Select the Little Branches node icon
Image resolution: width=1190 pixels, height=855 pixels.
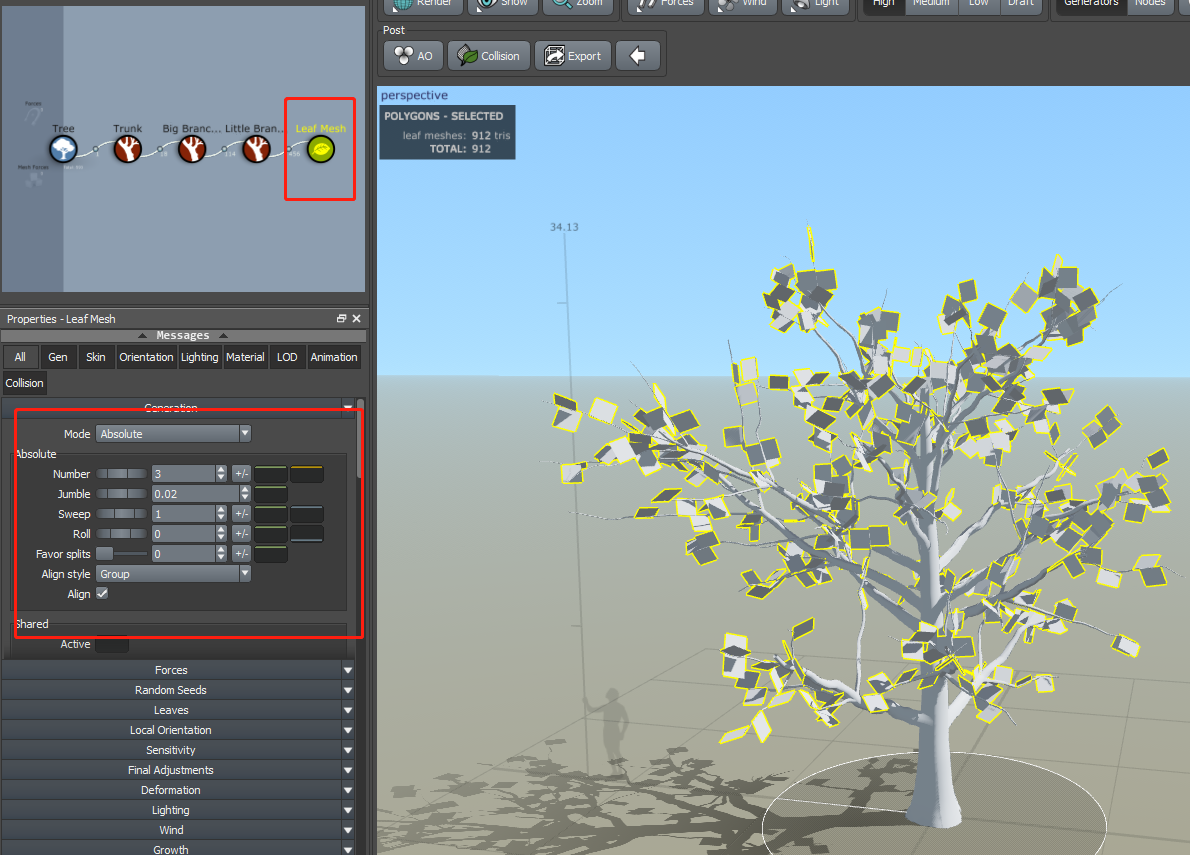[x=257, y=149]
